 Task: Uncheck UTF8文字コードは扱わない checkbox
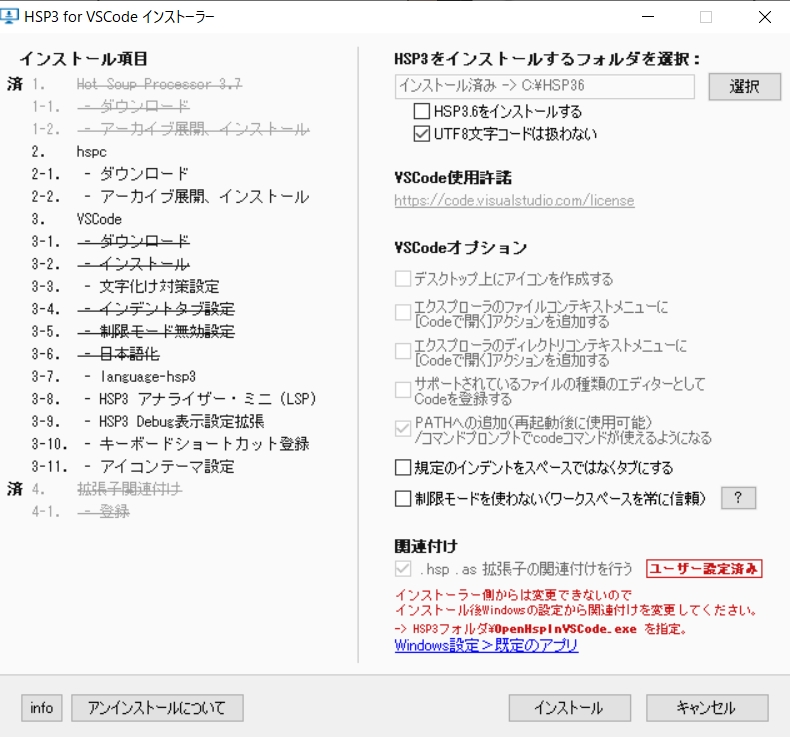(x=422, y=133)
